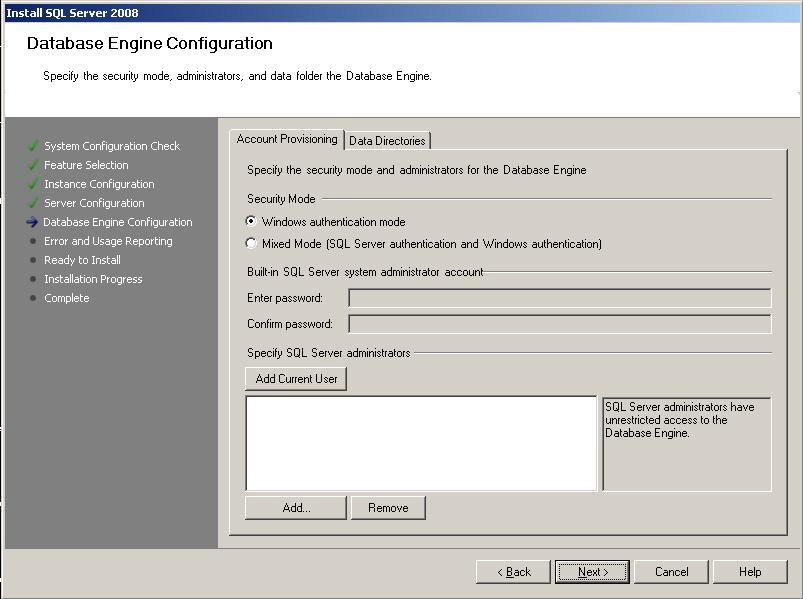The height and width of the screenshot is (599, 803).
Task: Click the bullet beside Complete step
Action: coord(33,298)
